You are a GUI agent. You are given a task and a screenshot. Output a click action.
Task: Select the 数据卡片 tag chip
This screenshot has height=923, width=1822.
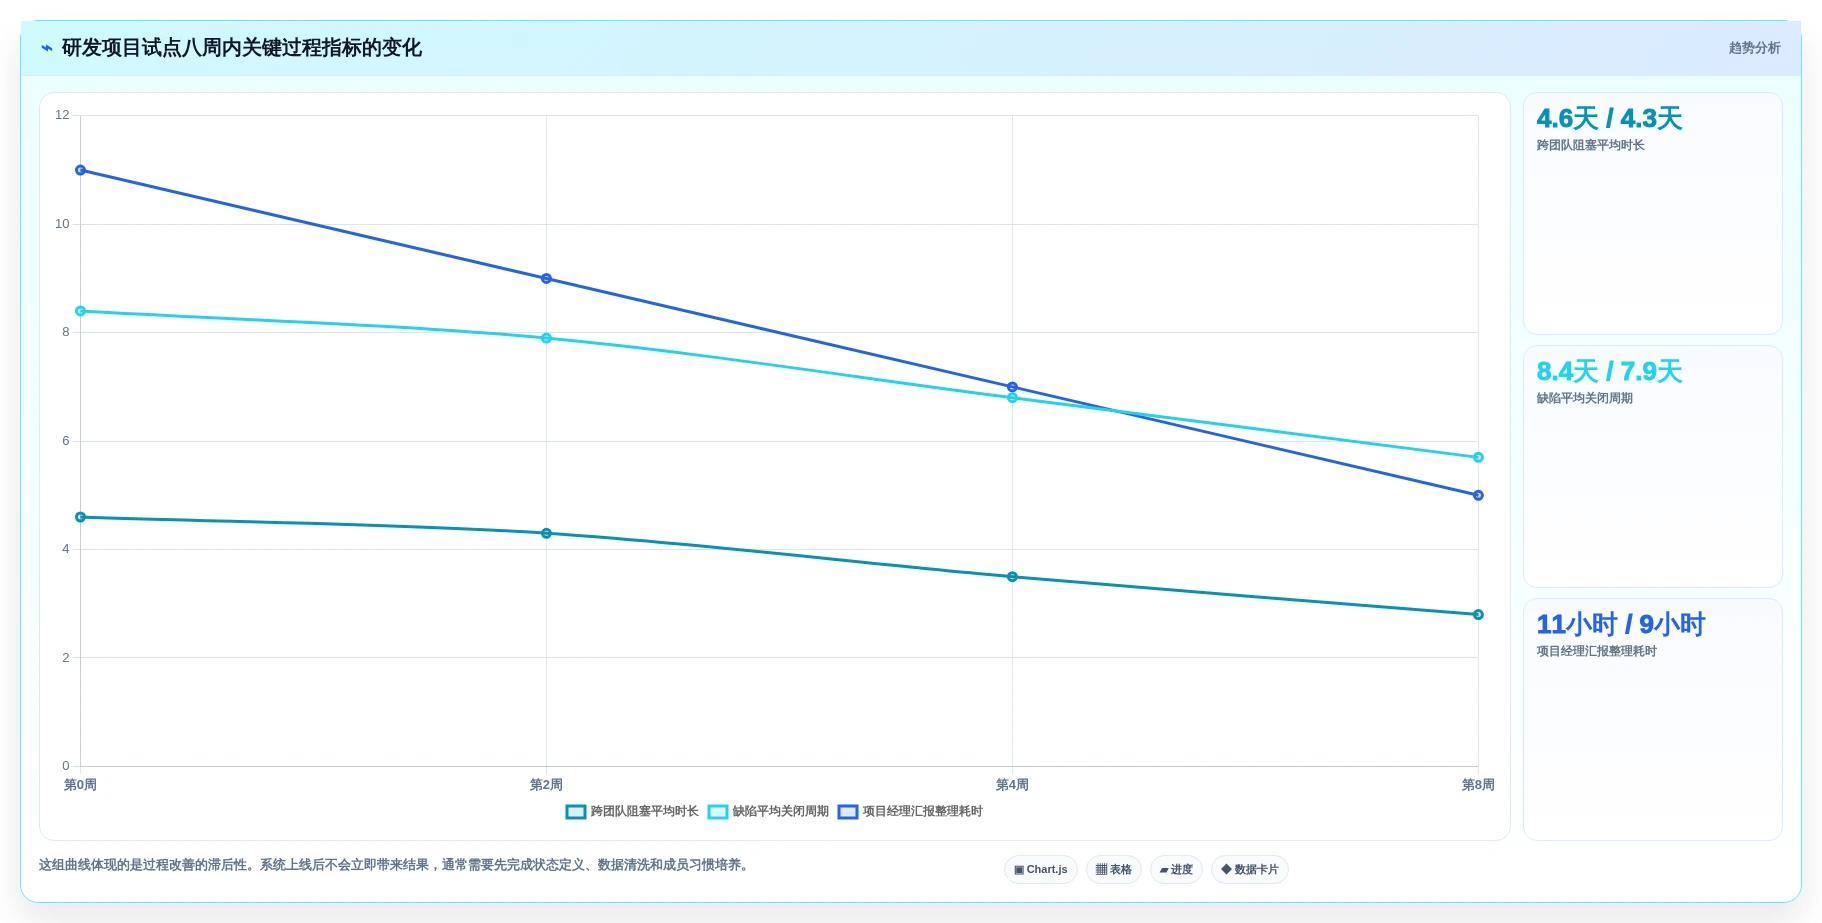pos(1250,870)
